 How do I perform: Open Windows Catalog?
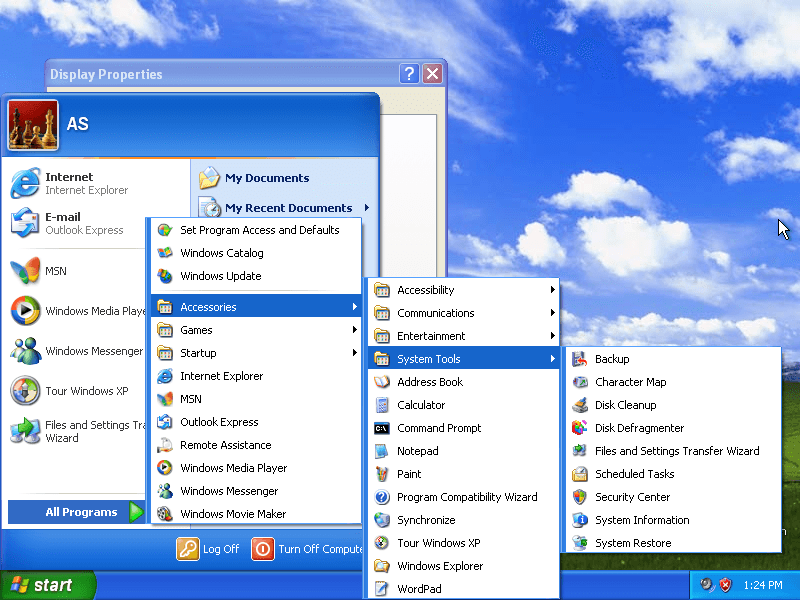click(256, 253)
